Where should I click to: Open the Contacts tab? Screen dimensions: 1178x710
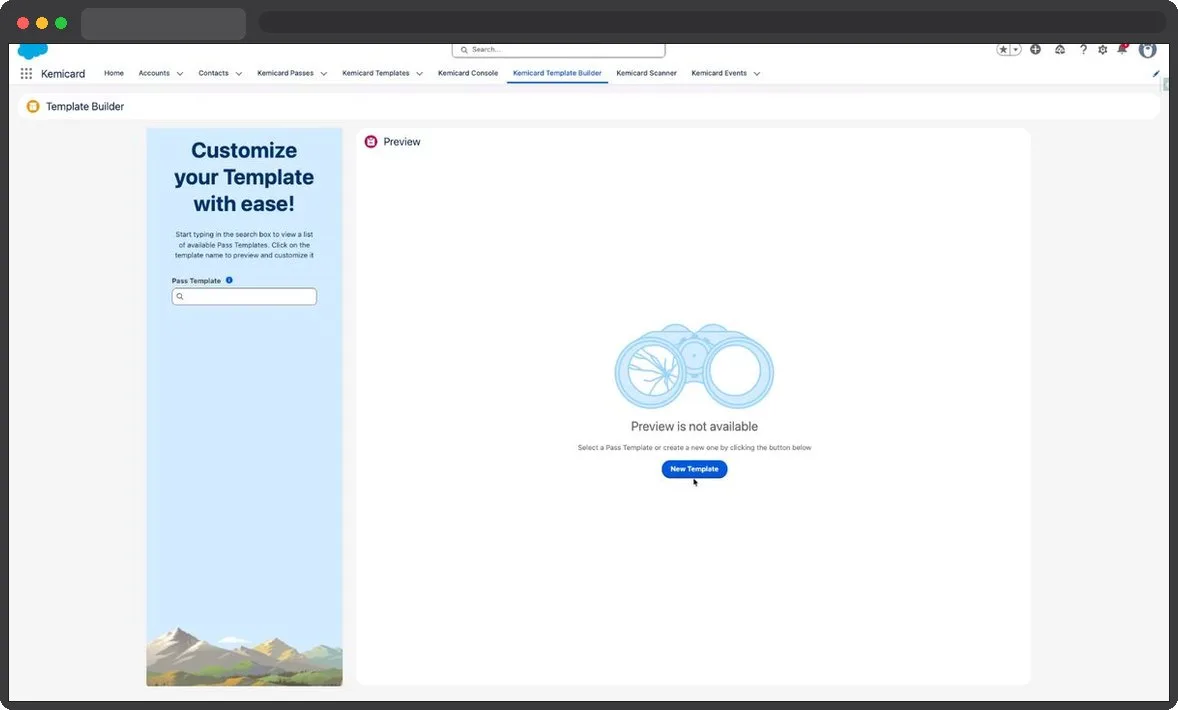(x=213, y=73)
